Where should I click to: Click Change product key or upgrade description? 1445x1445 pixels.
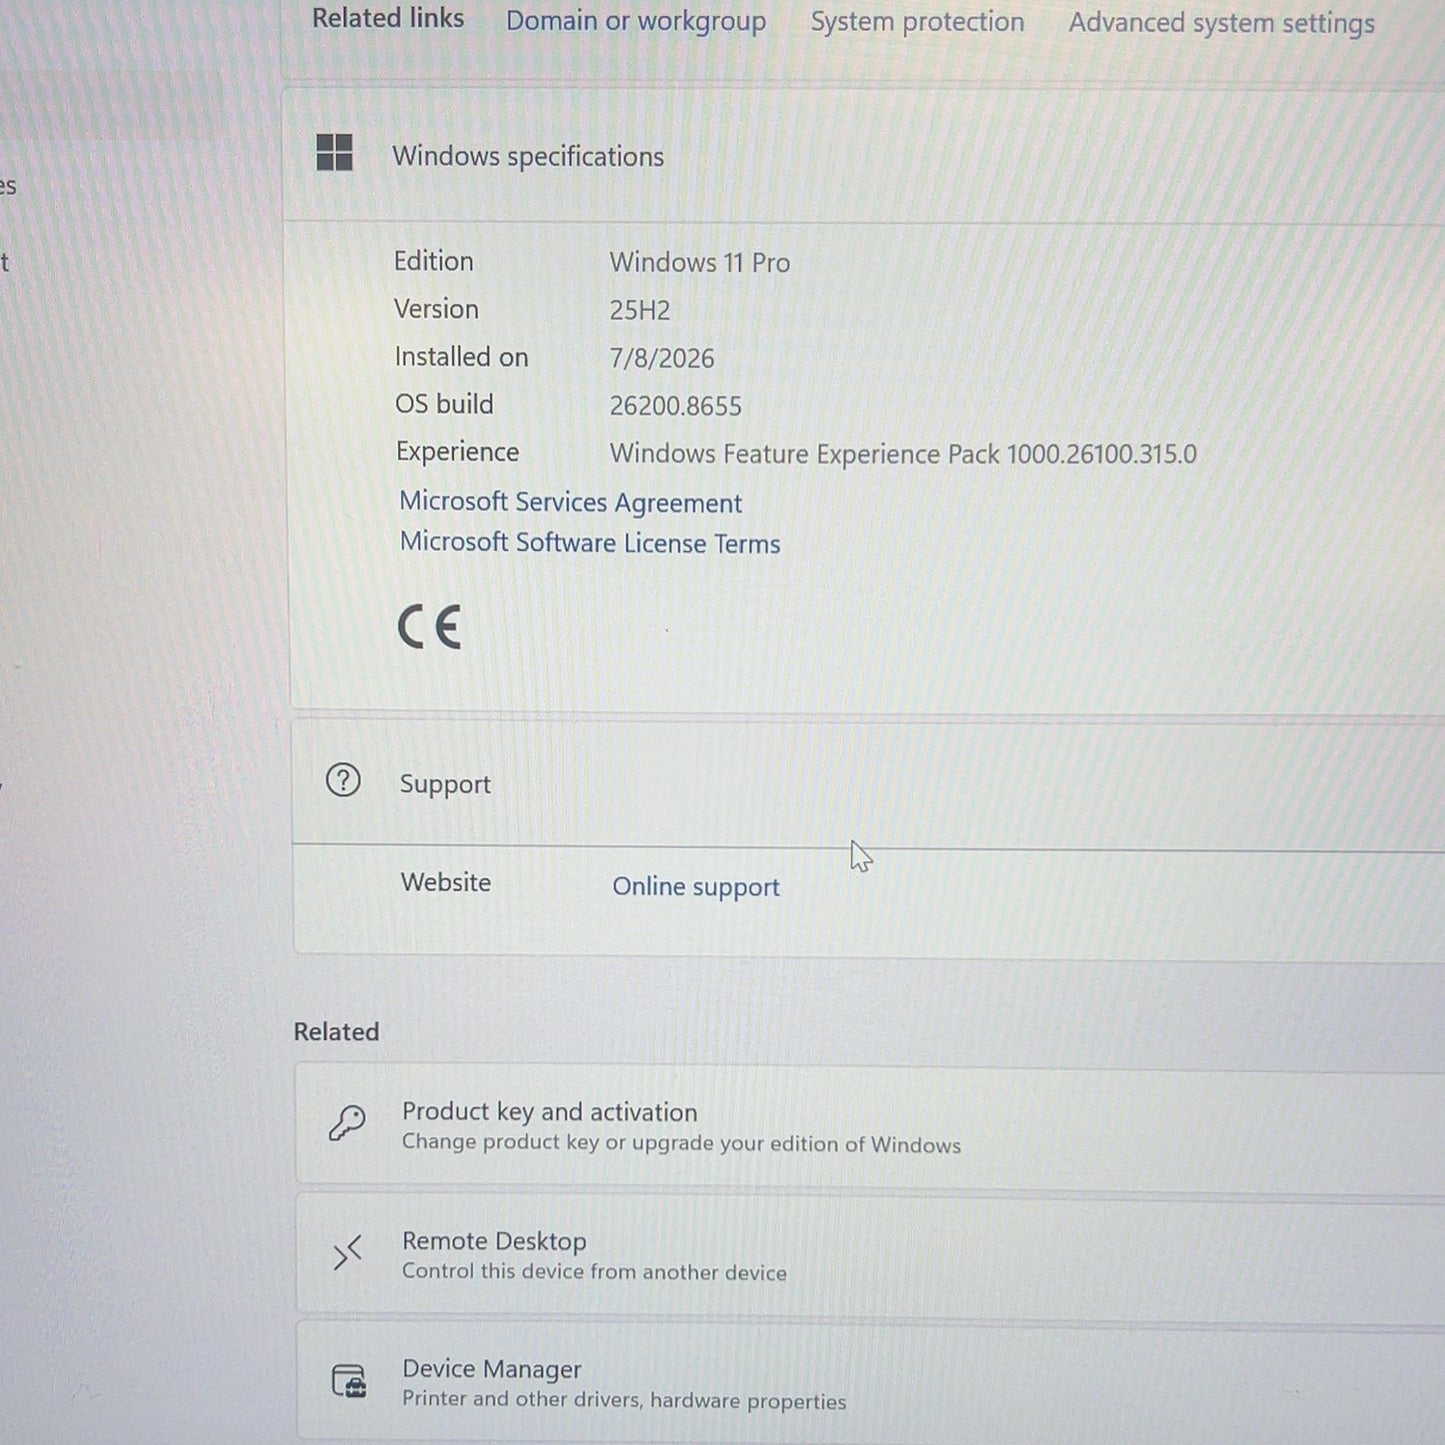pyautogui.click(x=681, y=1144)
